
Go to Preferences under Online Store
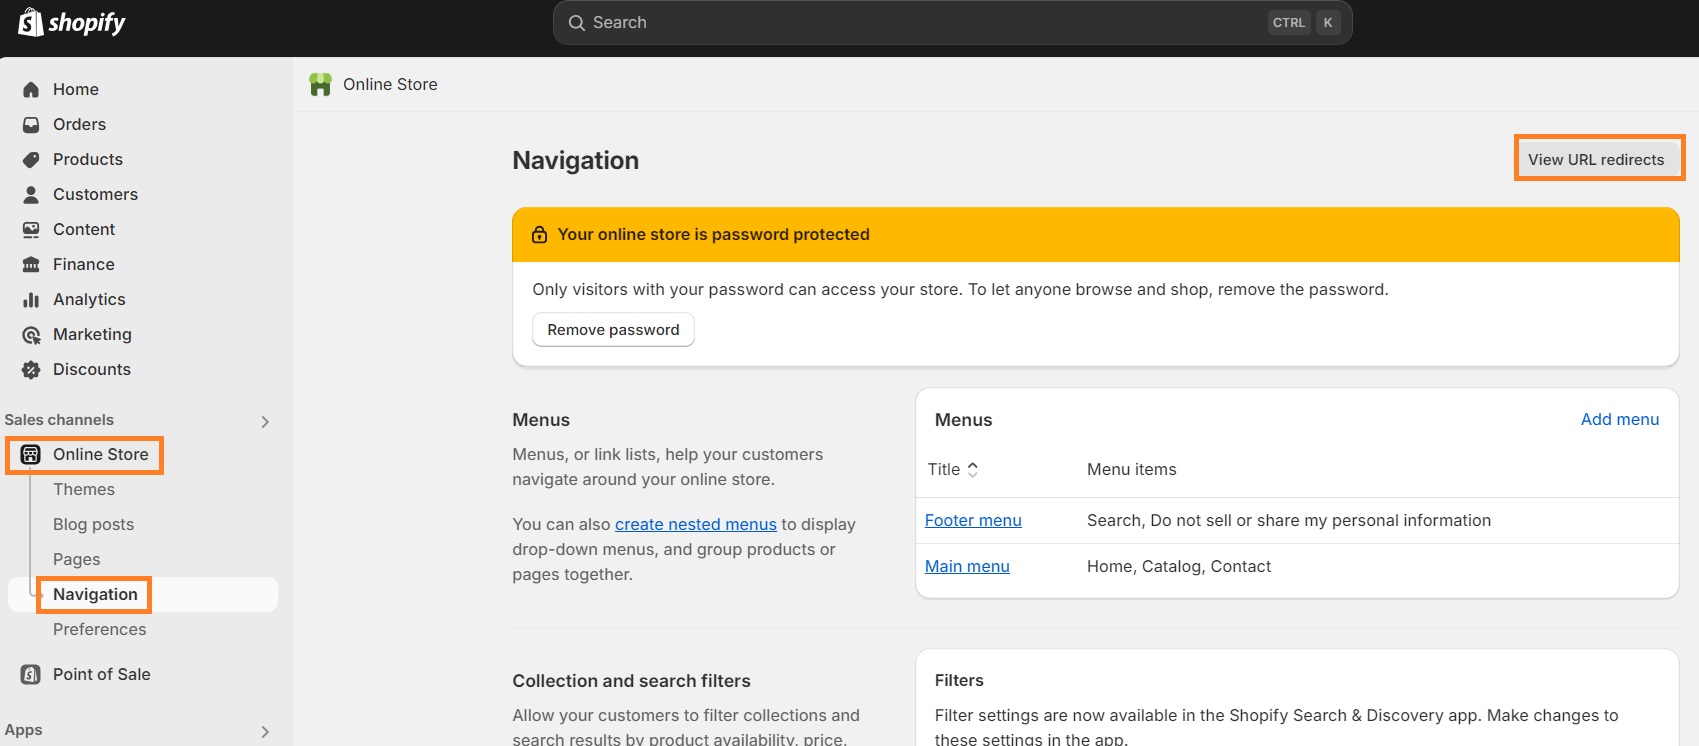click(99, 630)
